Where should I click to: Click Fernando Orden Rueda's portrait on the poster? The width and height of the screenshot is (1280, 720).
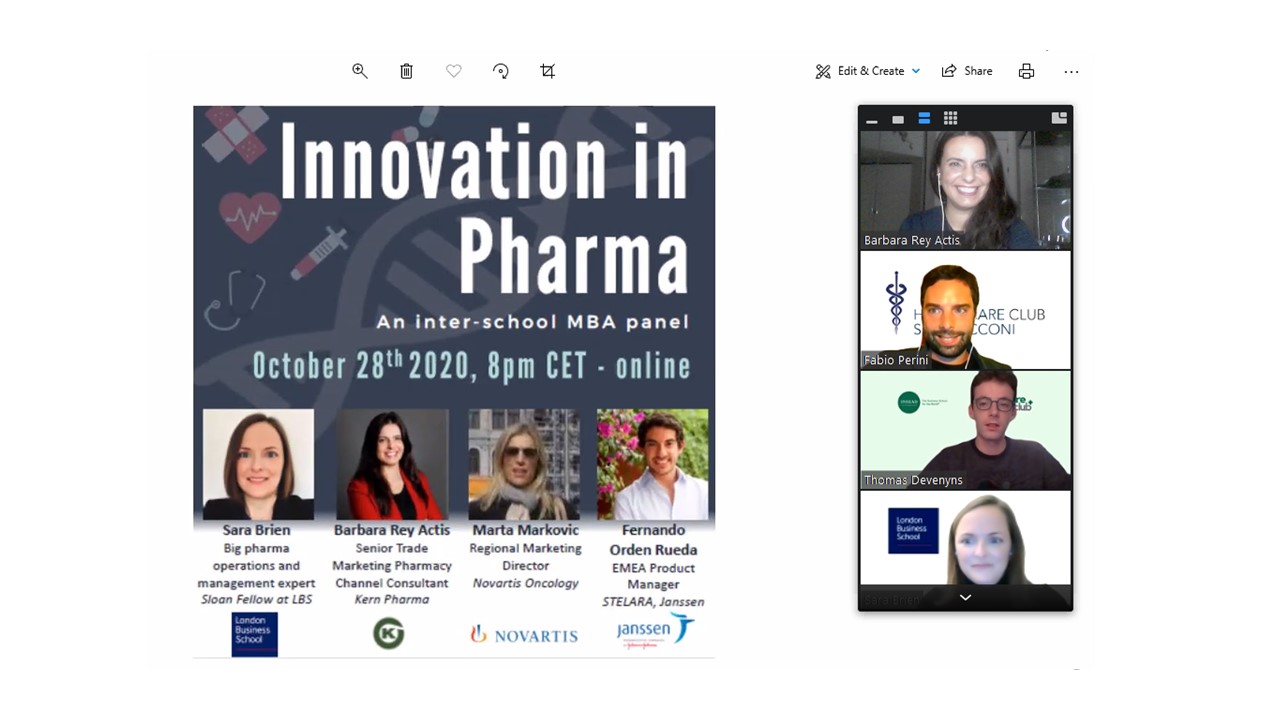(653, 464)
